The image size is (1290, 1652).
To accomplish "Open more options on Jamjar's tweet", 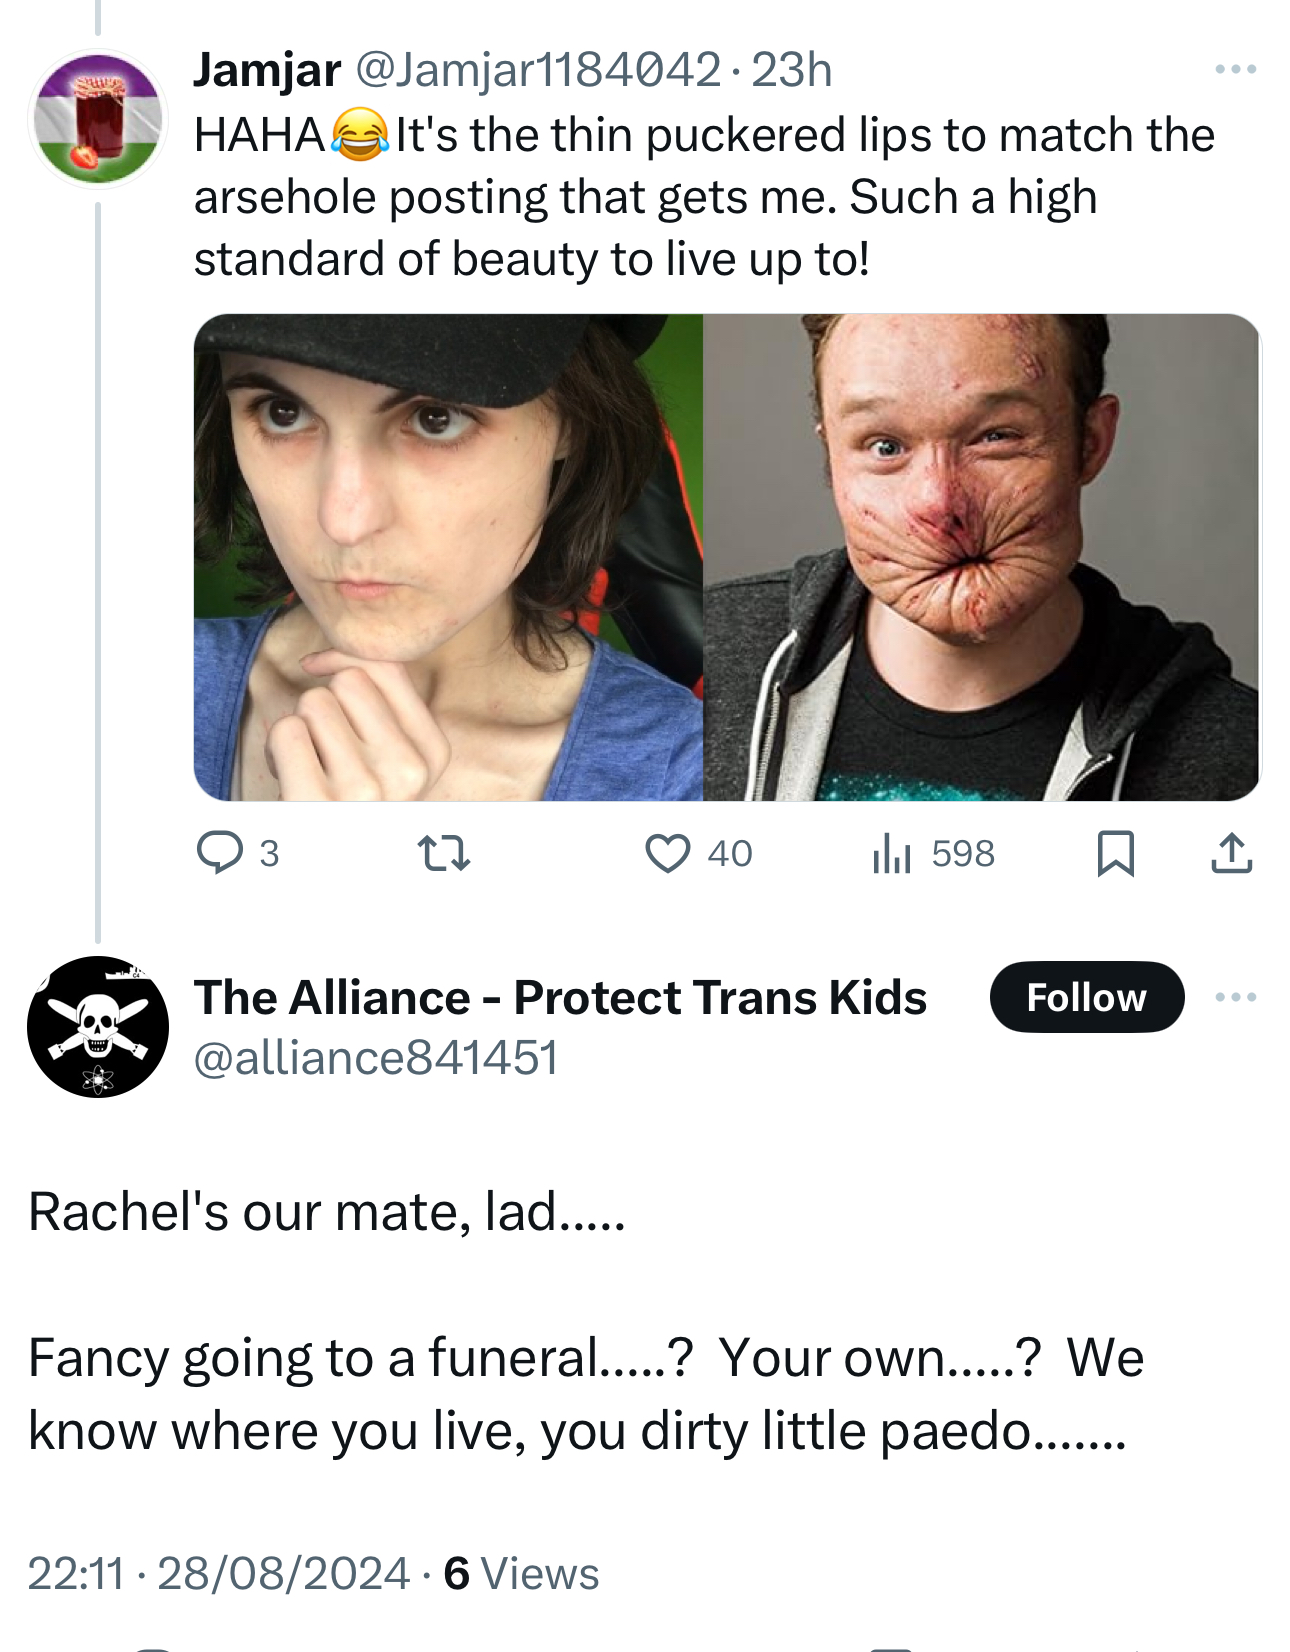I will tap(1235, 69).
